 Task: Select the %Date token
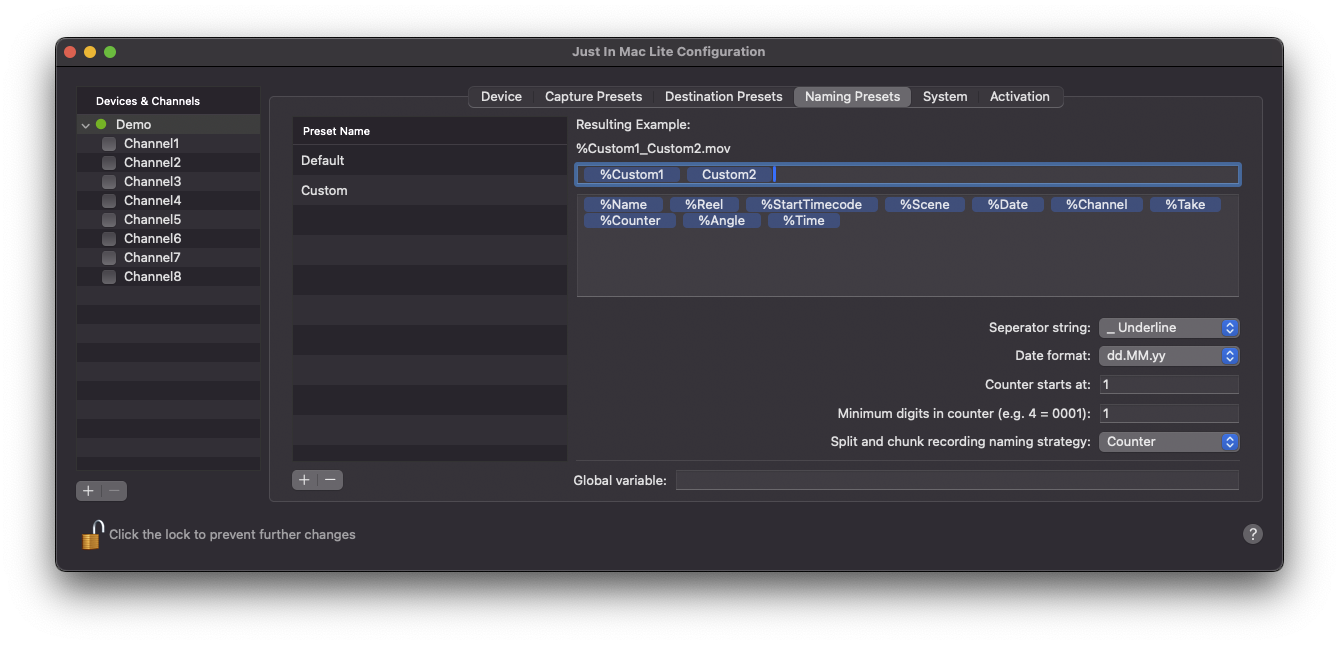pos(1007,204)
